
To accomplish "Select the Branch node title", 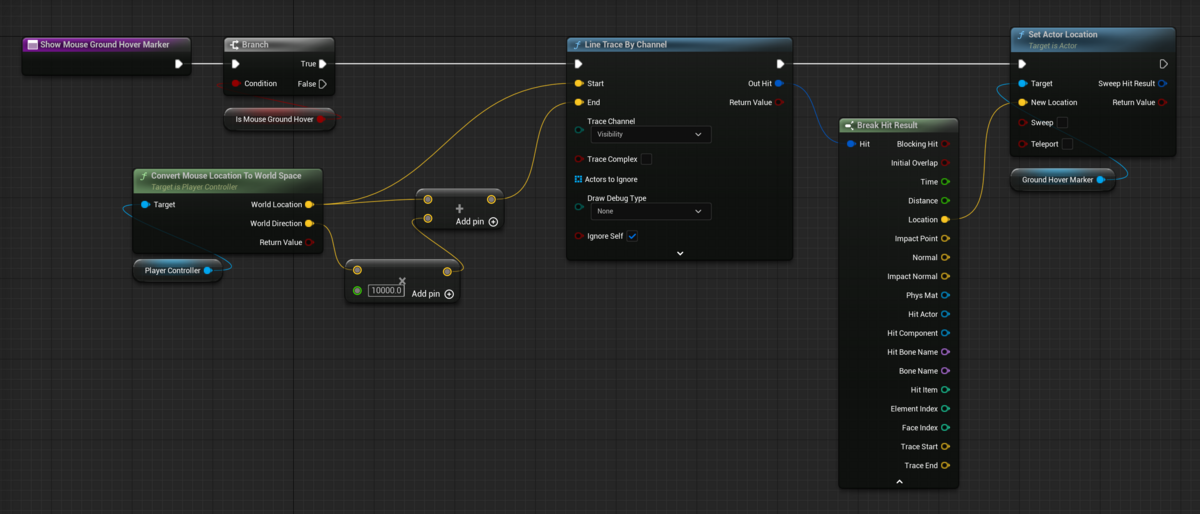I will coord(255,44).
